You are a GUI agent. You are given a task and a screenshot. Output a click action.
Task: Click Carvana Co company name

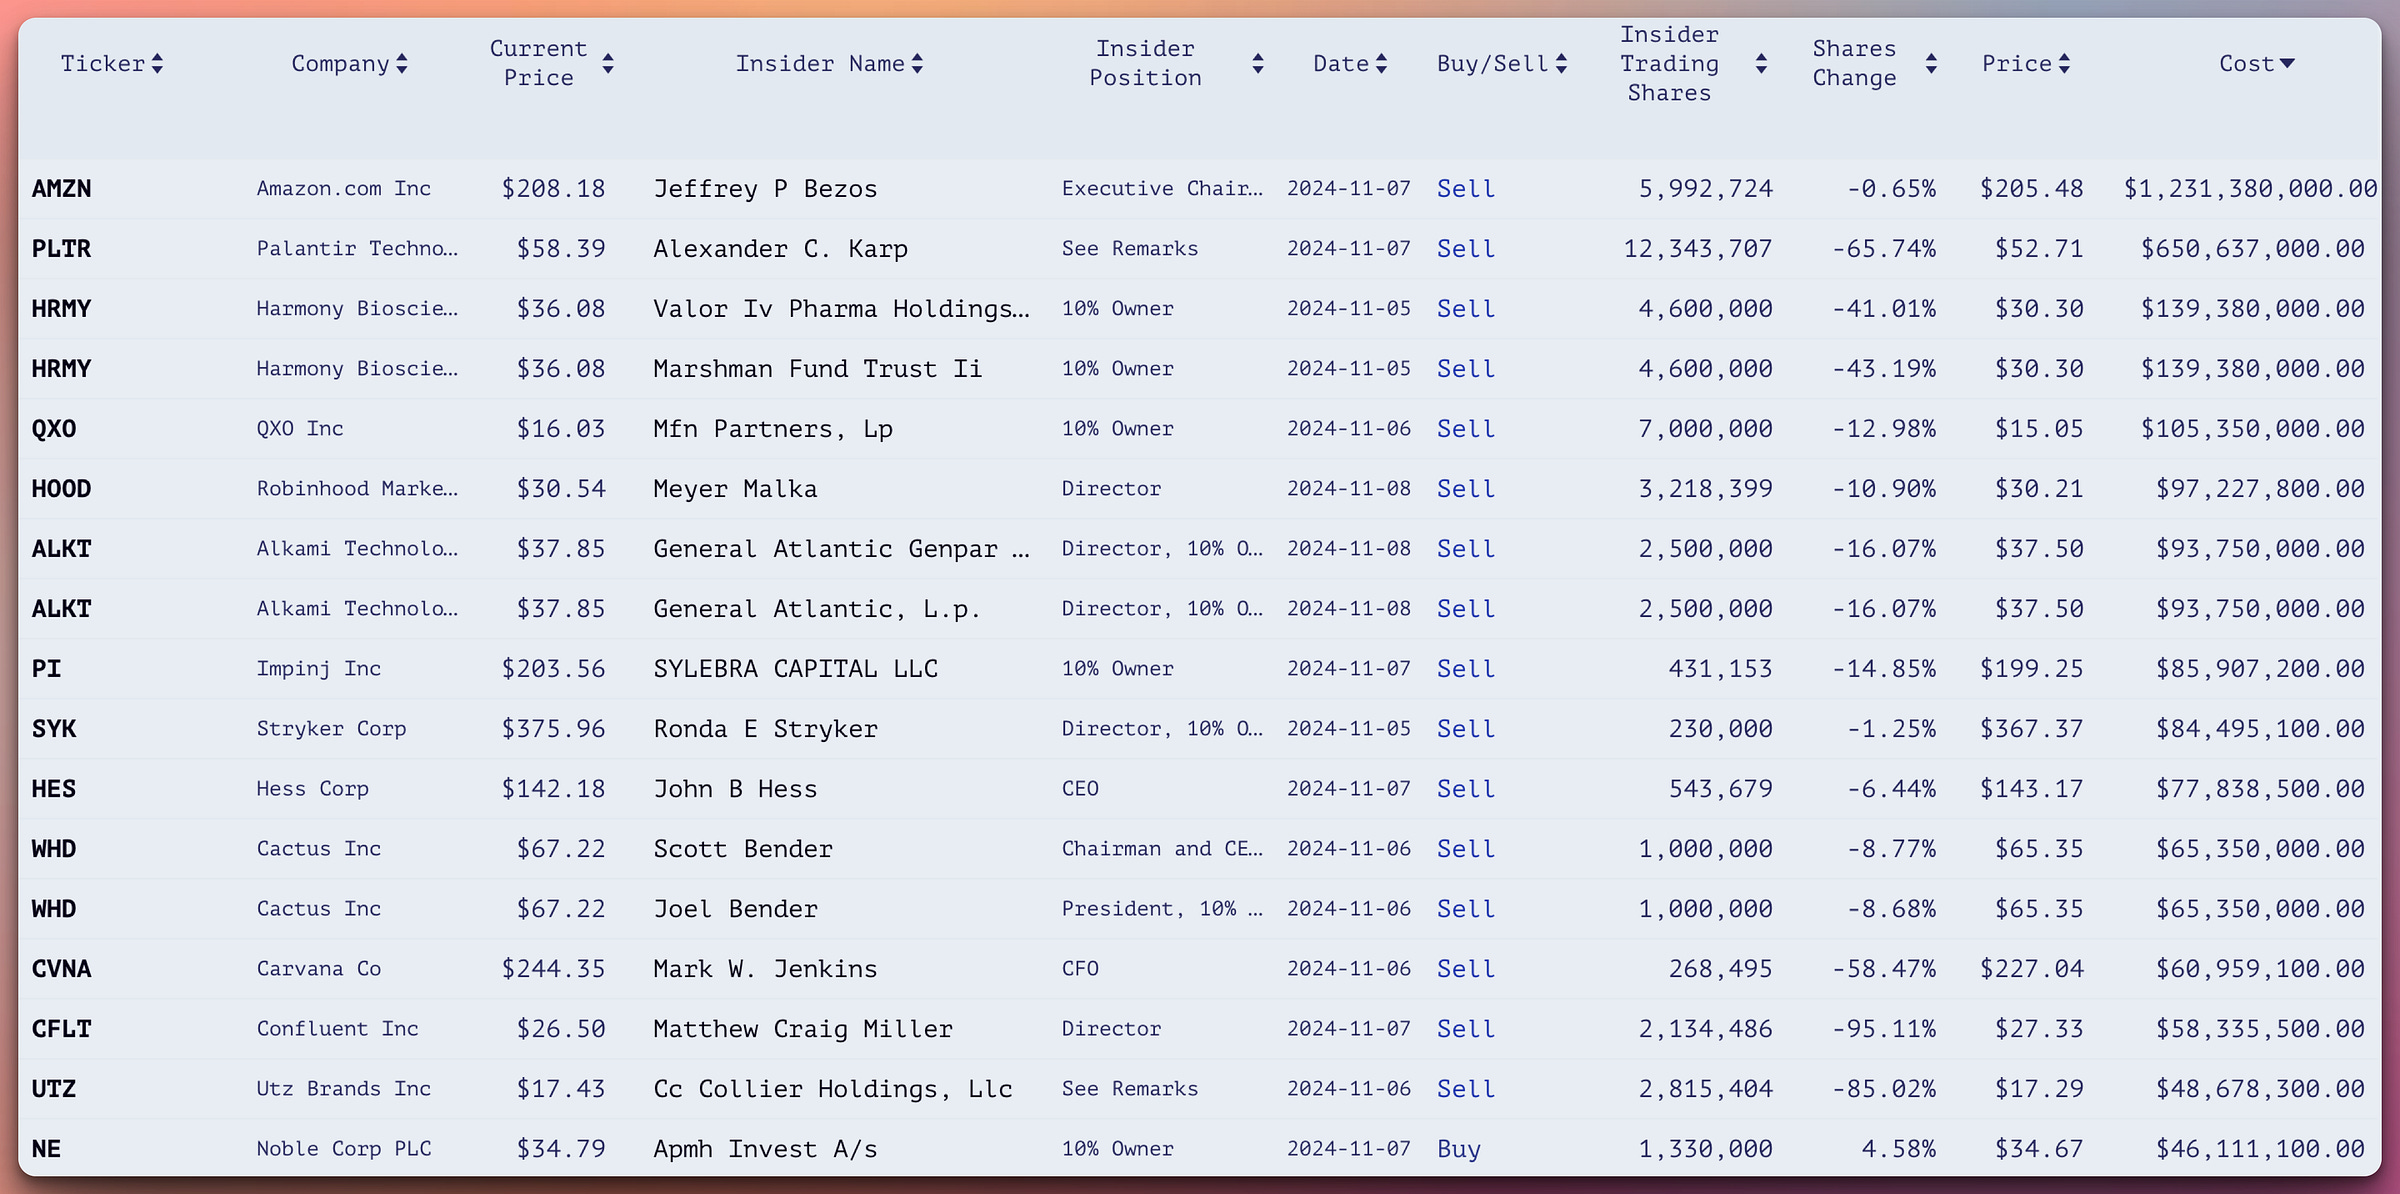point(319,969)
